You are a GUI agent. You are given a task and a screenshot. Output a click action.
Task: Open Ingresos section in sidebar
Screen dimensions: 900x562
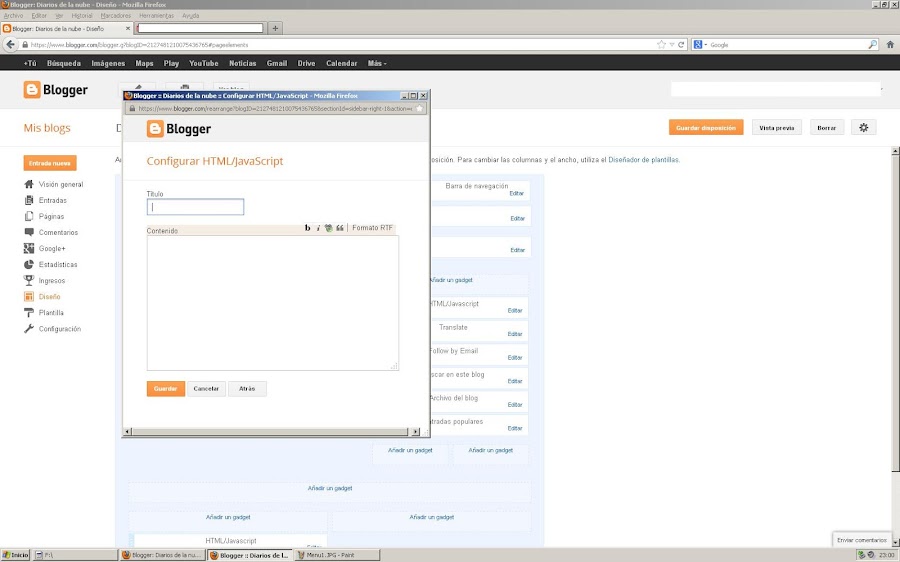tap(52, 281)
